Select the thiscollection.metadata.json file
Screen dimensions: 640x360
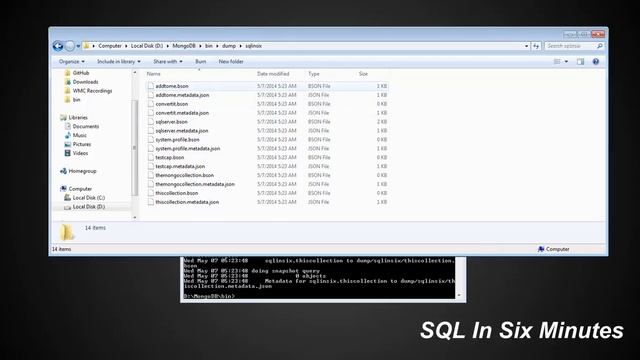(x=187, y=202)
